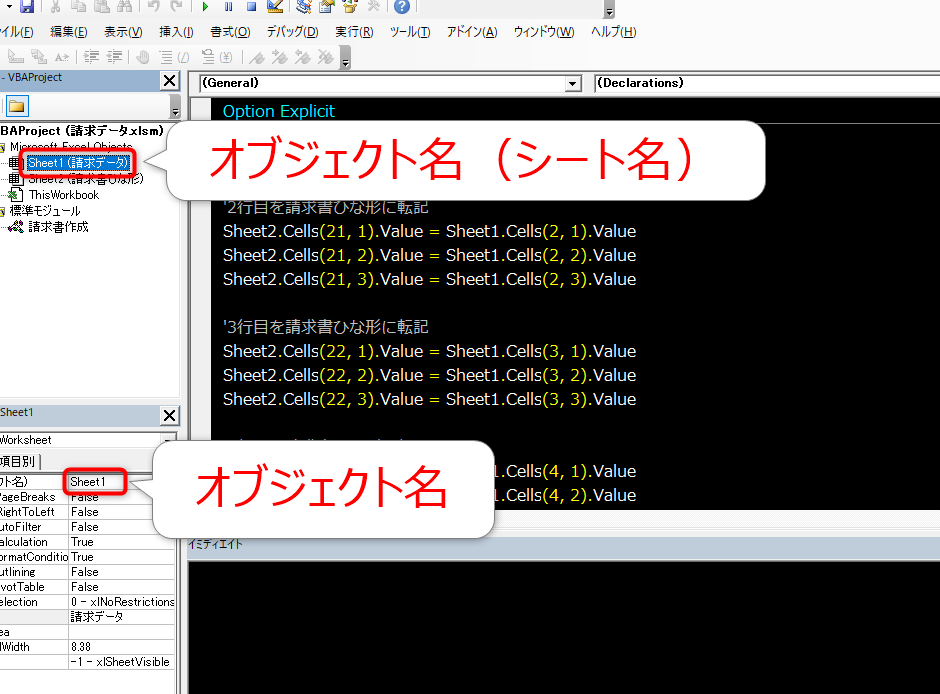This screenshot has height=694, width=940.
Task: Select the 請求書作成 module
Action: [x=58, y=227]
